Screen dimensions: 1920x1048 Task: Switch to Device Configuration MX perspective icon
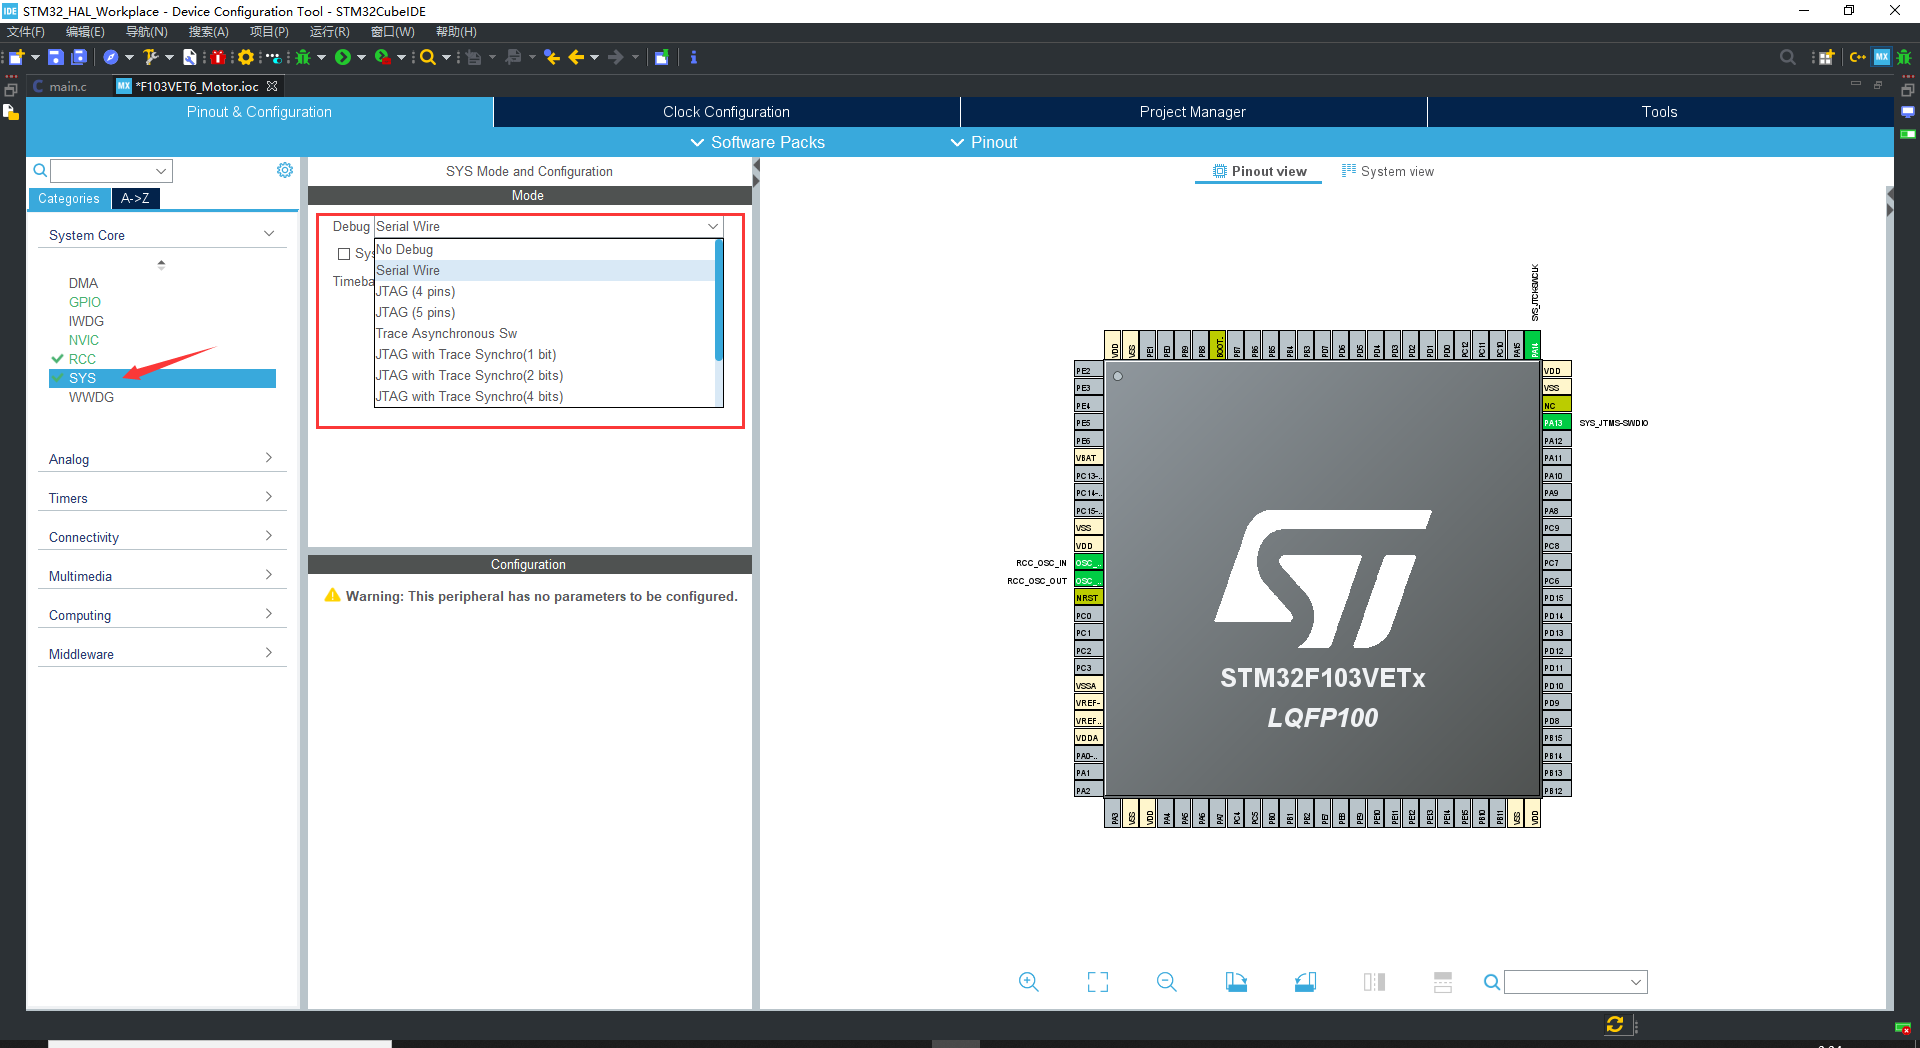tap(1882, 57)
